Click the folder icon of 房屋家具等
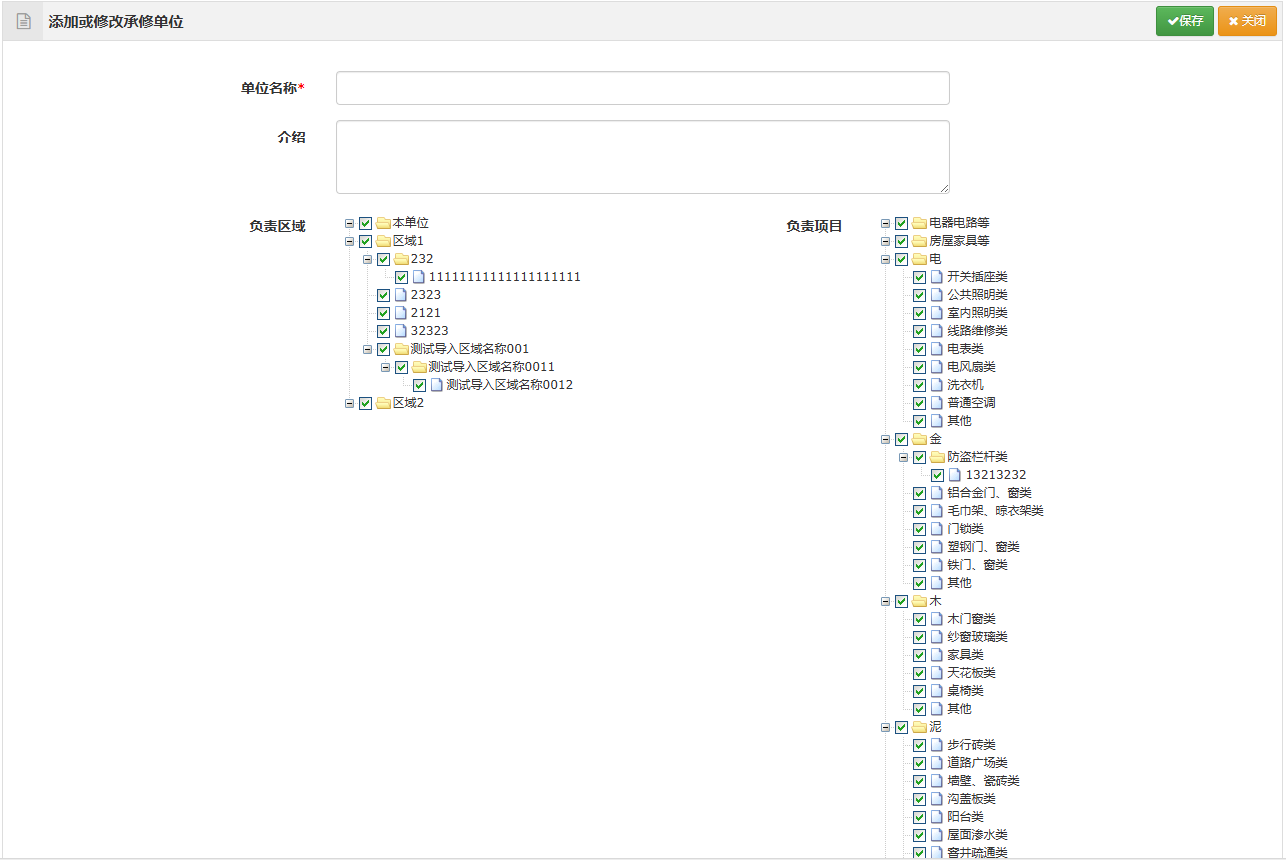This screenshot has width=1286, height=860. 920,241
